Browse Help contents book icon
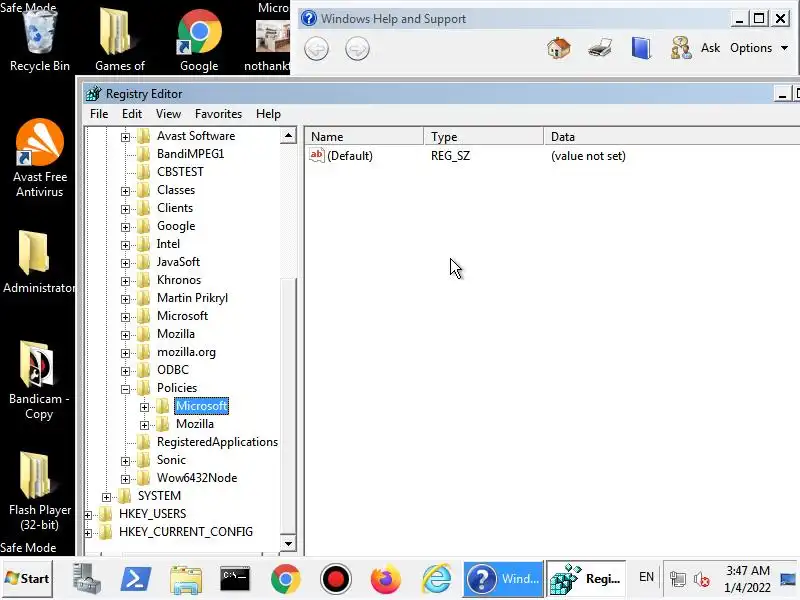This screenshot has height=600, width=800. point(641,48)
